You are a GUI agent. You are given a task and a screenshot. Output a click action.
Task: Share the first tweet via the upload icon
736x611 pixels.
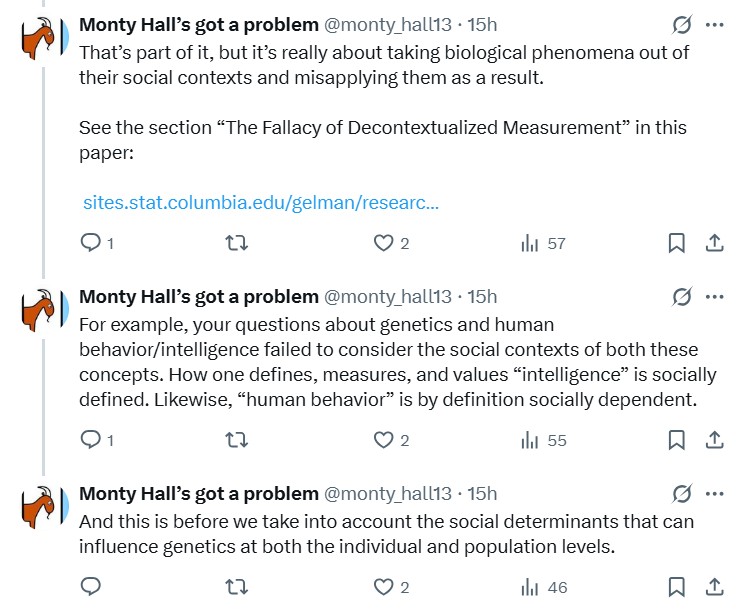point(714,243)
